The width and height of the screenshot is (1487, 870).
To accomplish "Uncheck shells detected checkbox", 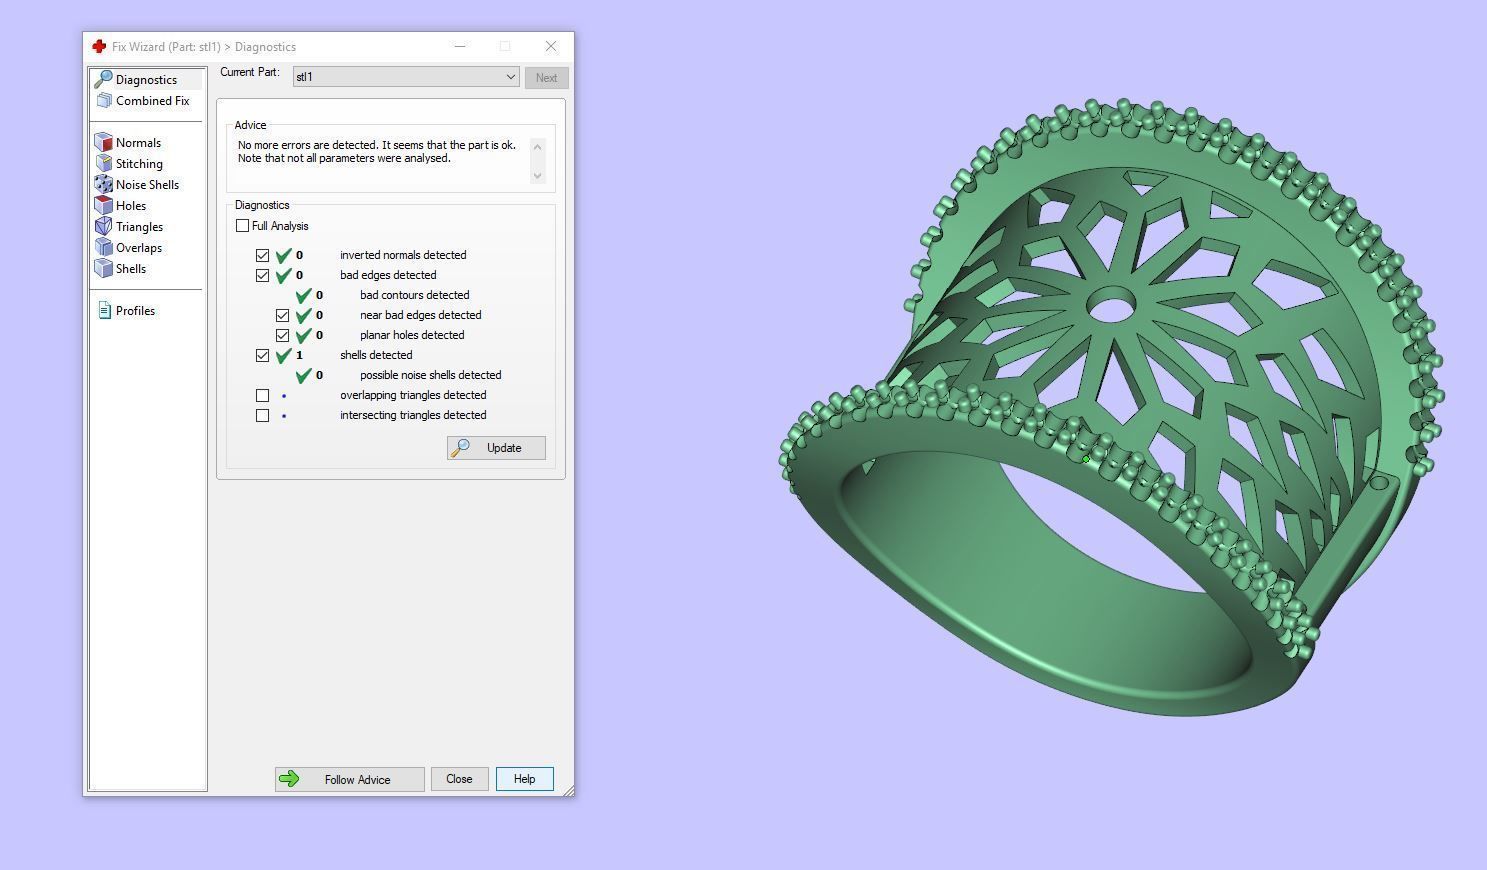I will coord(262,355).
